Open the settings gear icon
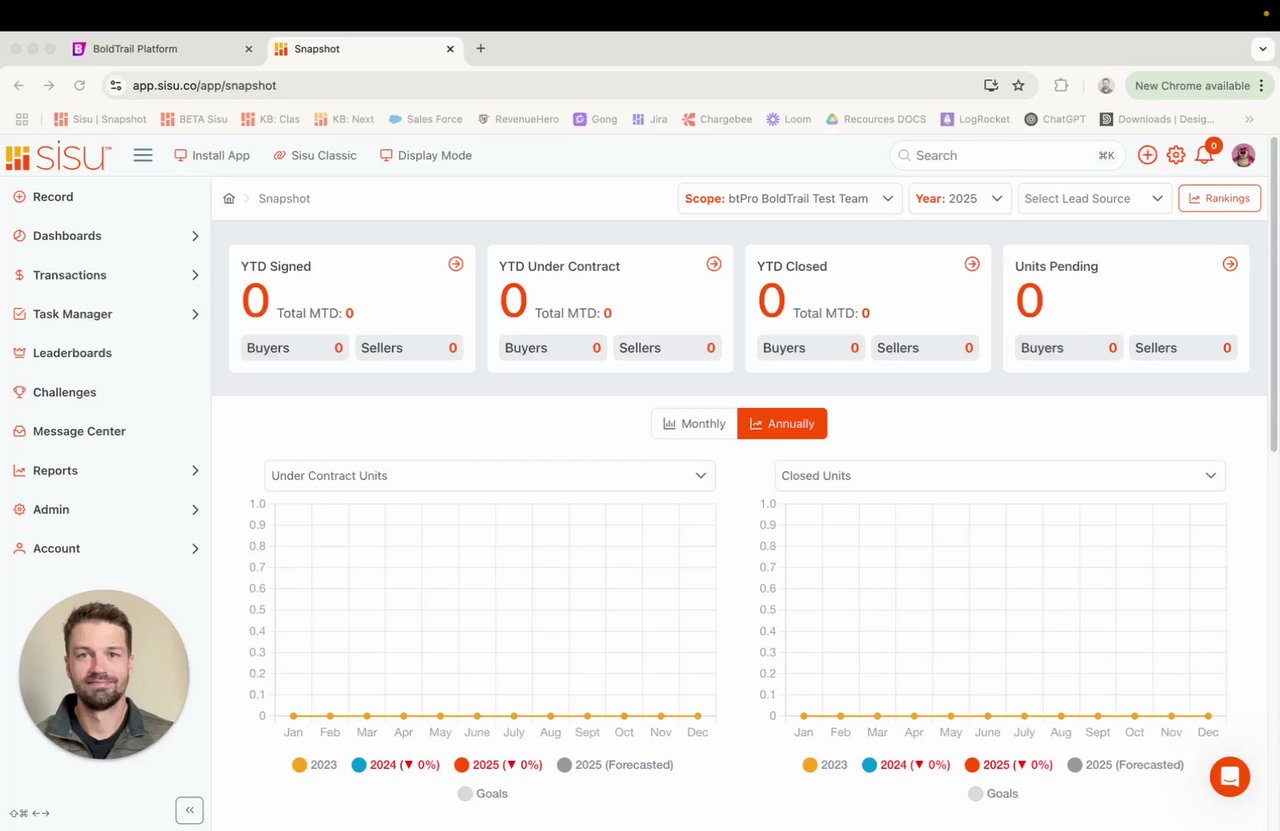1280x831 pixels. click(x=1176, y=155)
